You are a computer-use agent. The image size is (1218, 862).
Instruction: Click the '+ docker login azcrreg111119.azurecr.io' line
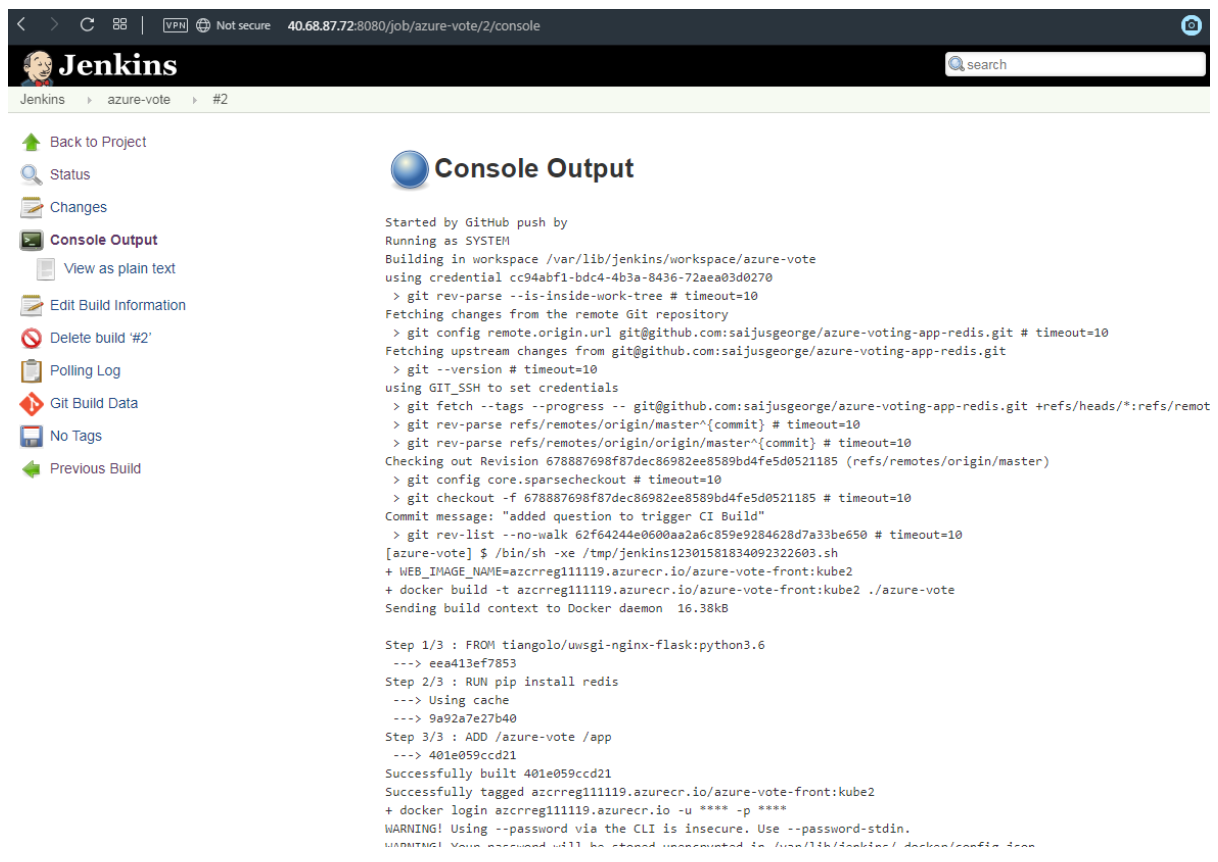click(585, 810)
